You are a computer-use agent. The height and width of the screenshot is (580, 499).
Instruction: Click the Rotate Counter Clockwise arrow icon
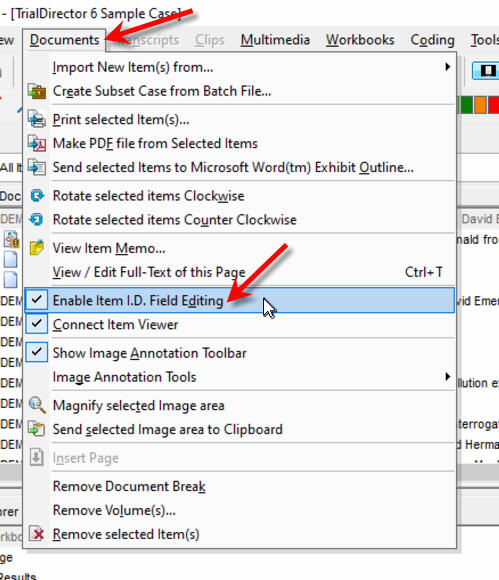click(37, 220)
